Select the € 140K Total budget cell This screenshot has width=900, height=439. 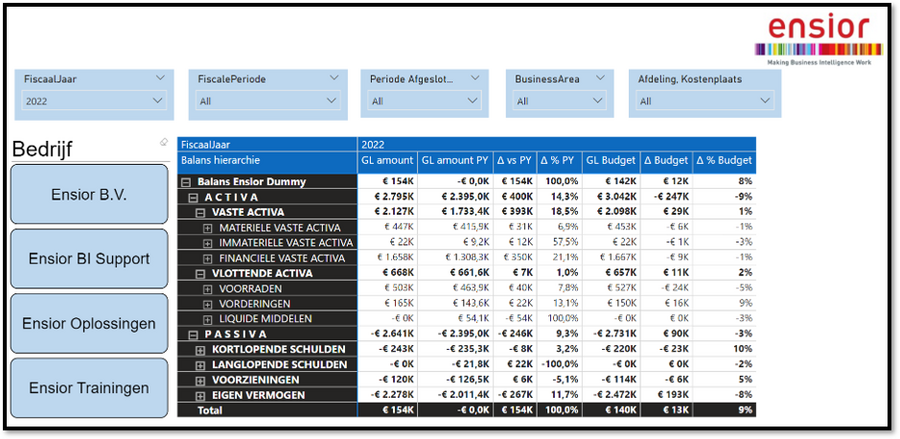[611, 410]
